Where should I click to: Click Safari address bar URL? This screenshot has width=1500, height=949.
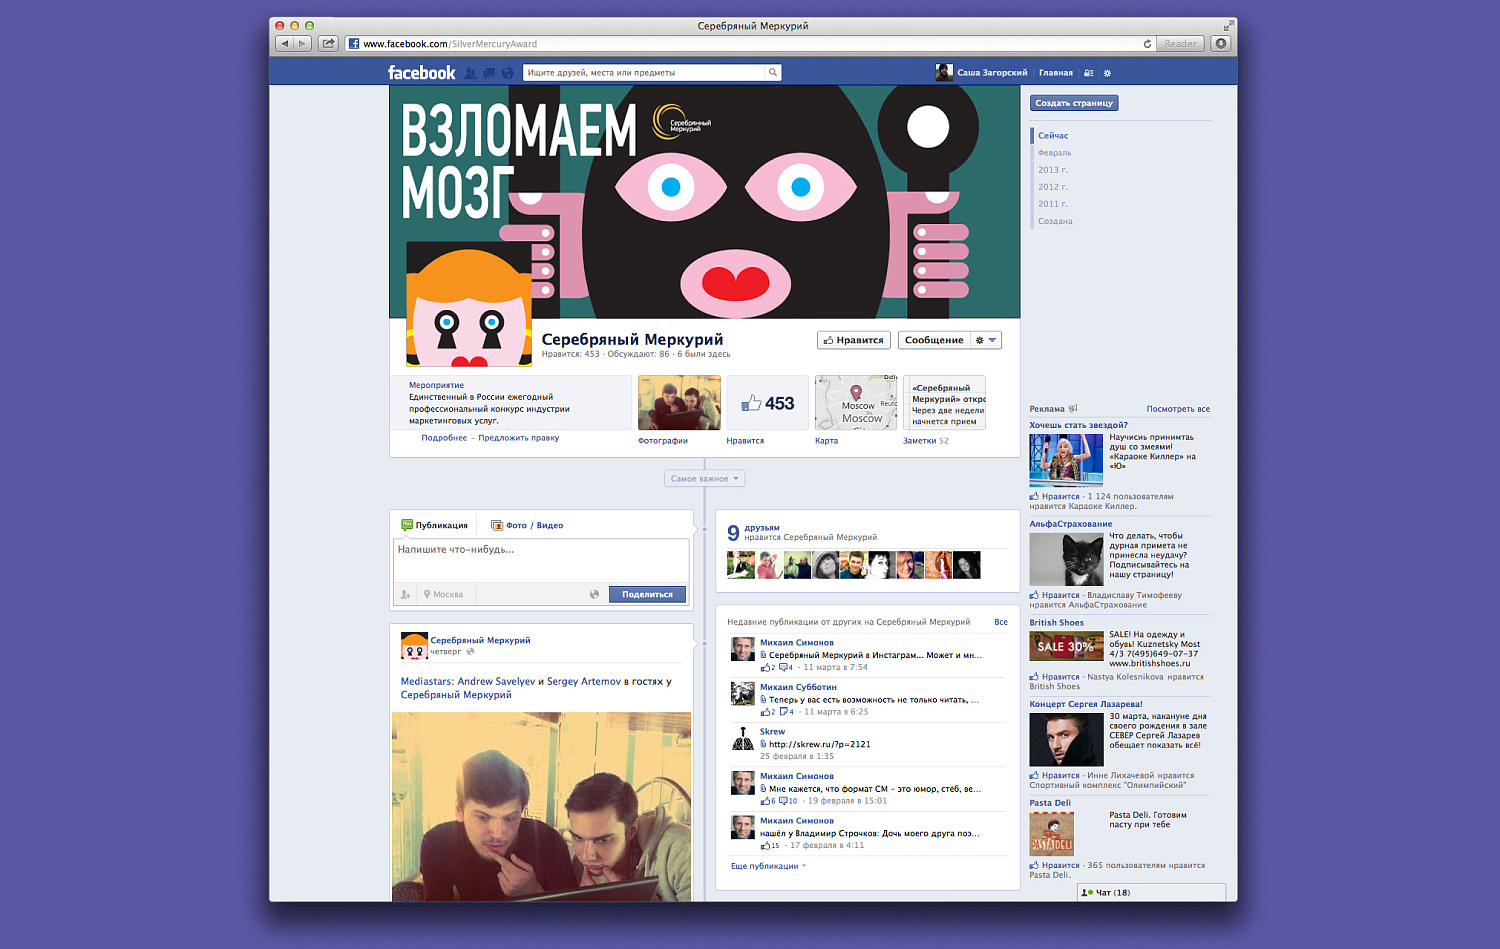pyautogui.click(x=450, y=44)
